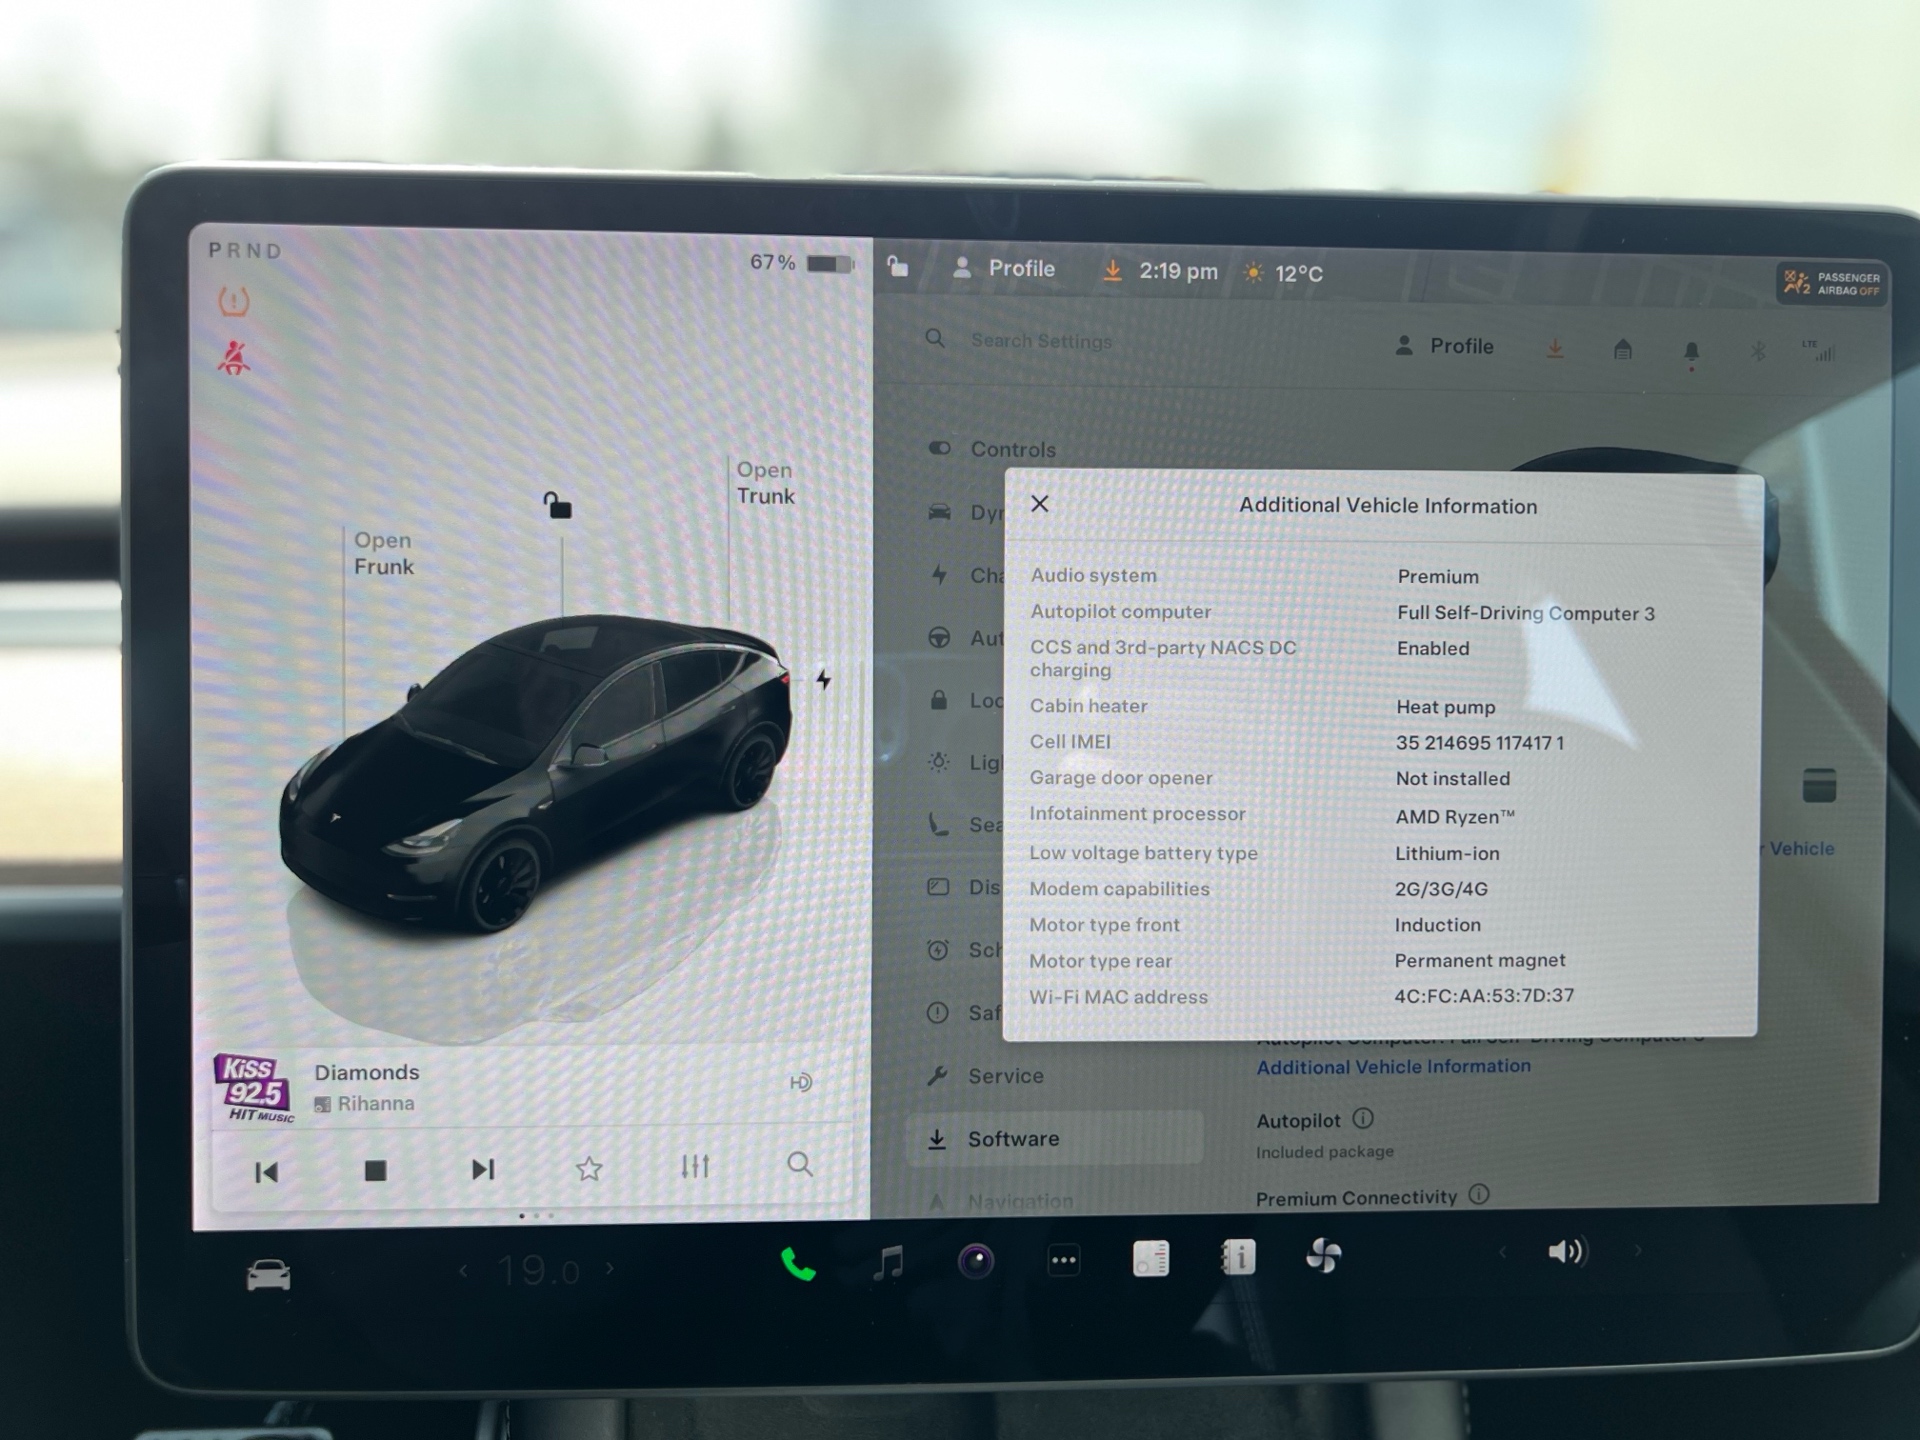Image resolution: width=1920 pixels, height=1440 pixels.
Task: Tap the climate fan icon
Action: (x=1324, y=1256)
